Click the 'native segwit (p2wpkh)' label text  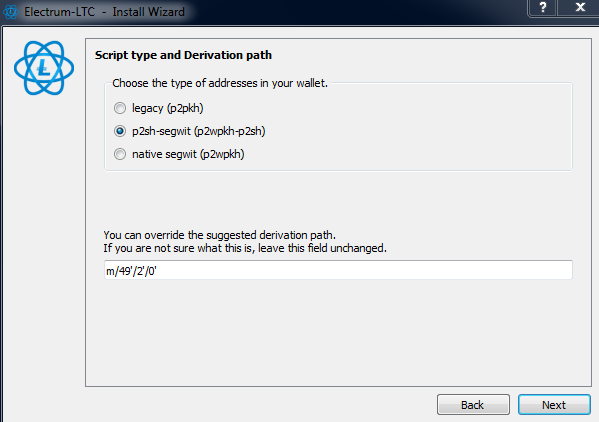[x=188, y=154]
